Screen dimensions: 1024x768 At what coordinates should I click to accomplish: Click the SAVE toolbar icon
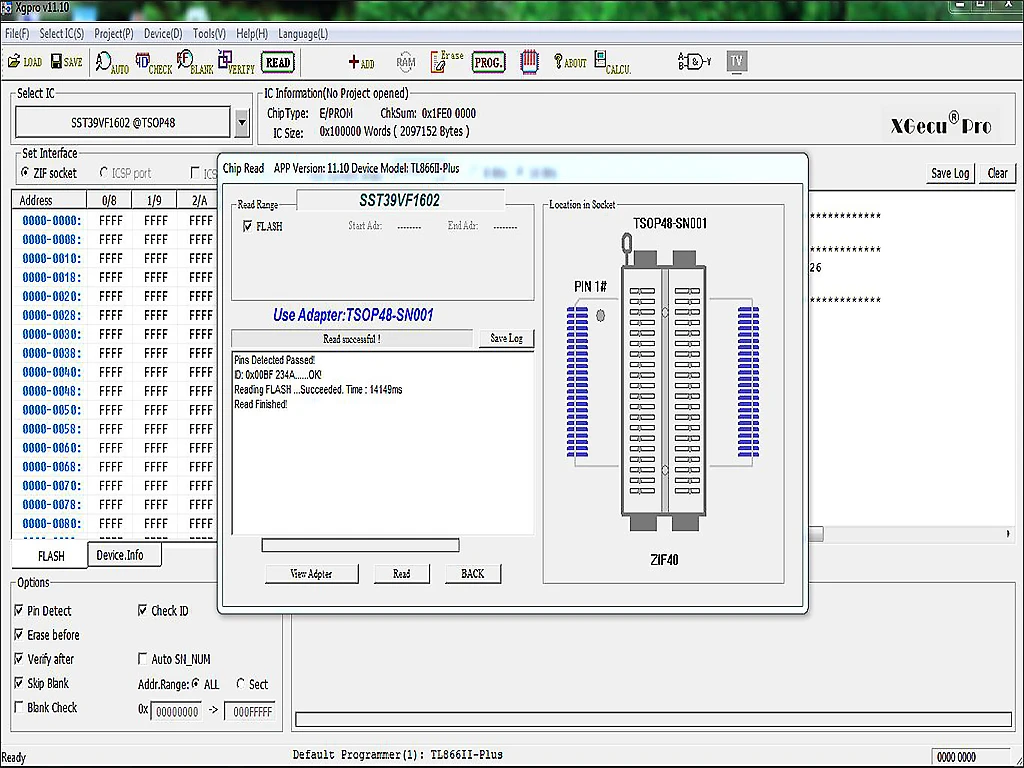click(x=65, y=62)
